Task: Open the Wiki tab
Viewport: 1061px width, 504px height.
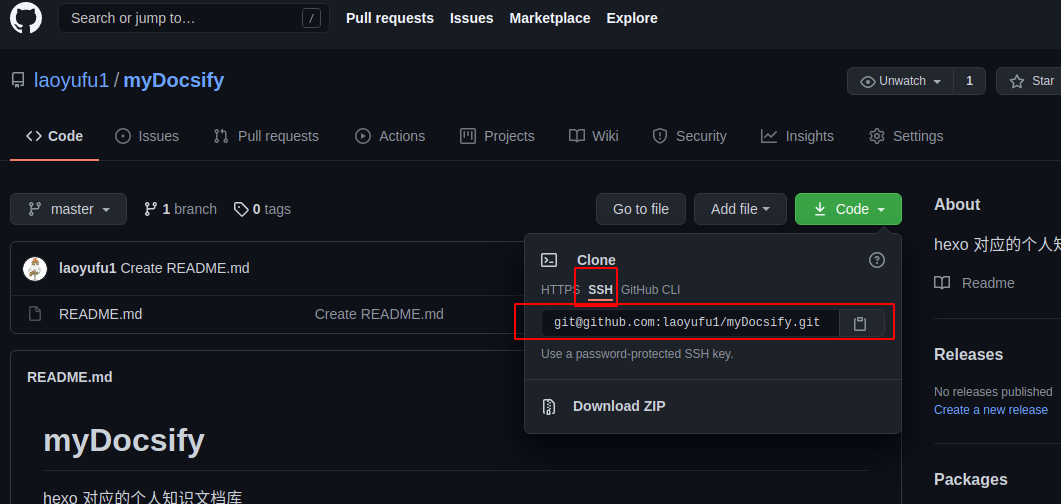Action: [593, 136]
